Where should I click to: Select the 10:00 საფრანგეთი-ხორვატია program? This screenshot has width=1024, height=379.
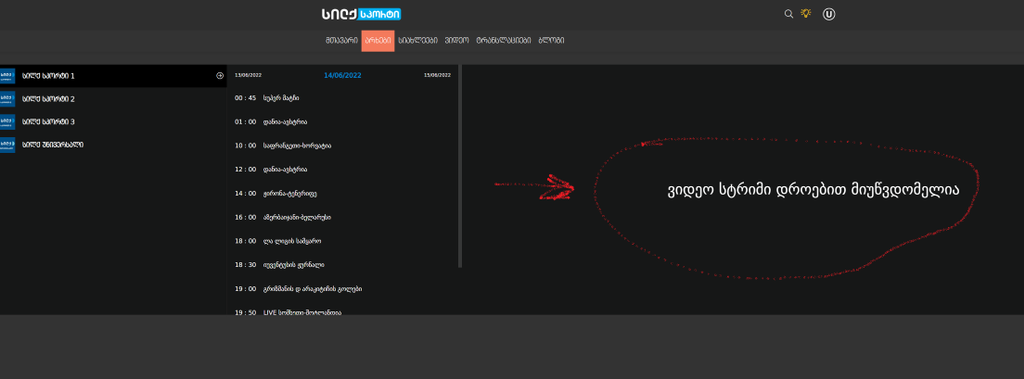pyautogui.click(x=344, y=146)
